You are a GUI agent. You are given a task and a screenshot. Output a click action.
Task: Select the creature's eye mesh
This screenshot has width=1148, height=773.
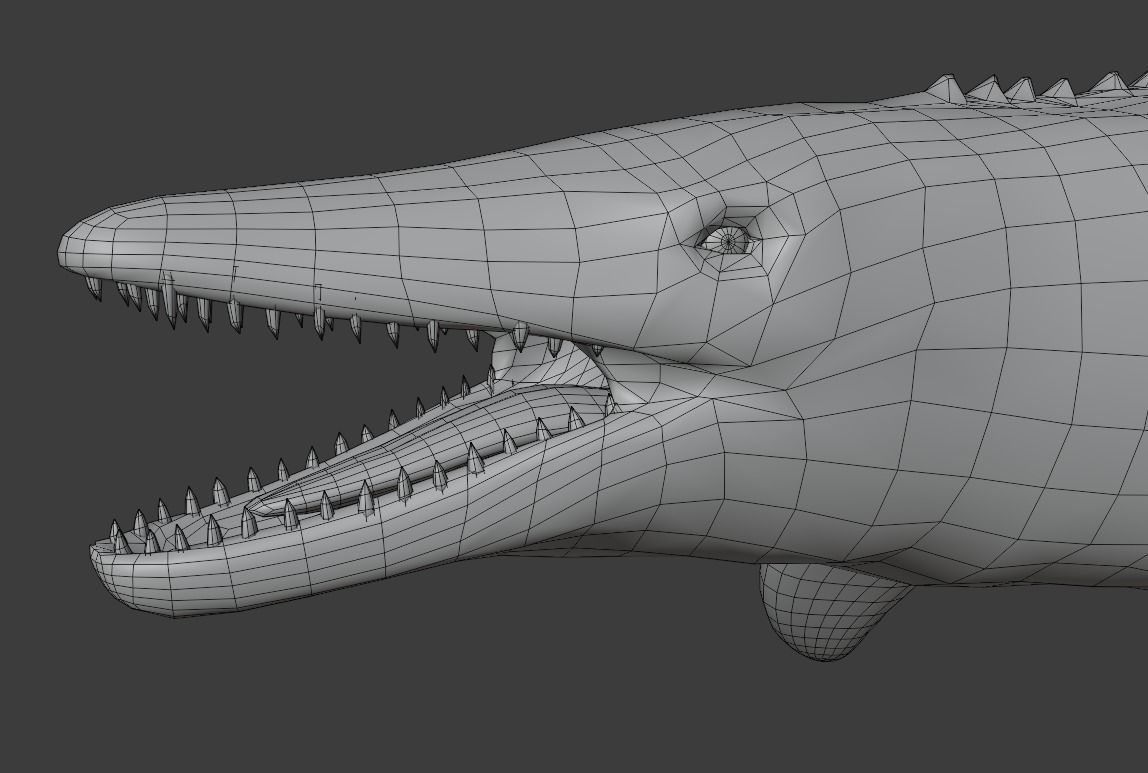tap(728, 239)
